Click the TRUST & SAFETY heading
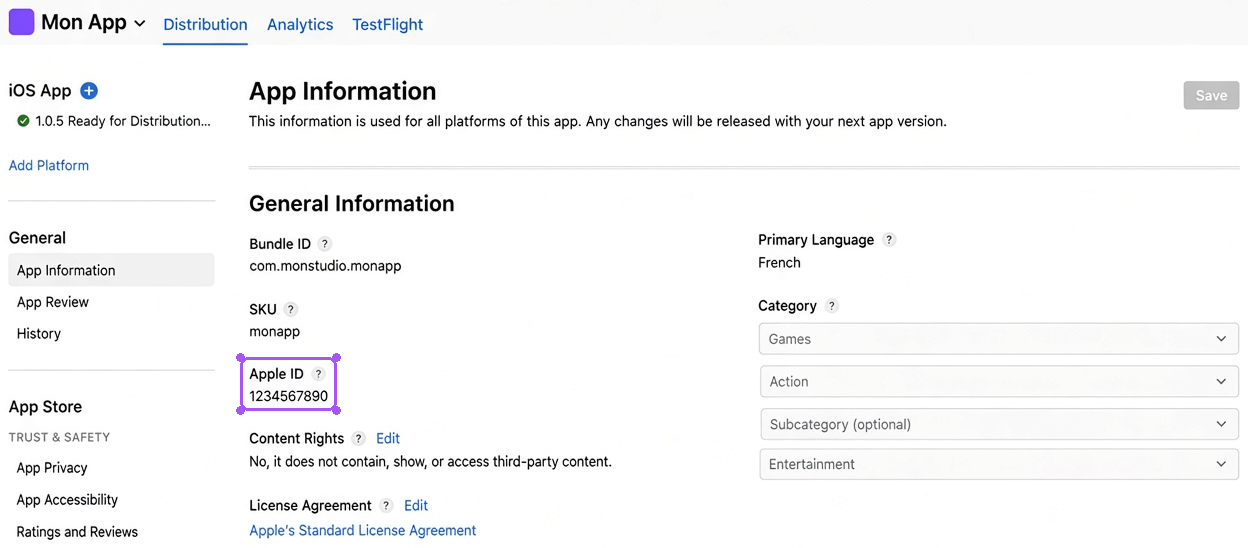The height and width of the screenshot is (548, 1248). pyautogui.click(x=59, y=437)
